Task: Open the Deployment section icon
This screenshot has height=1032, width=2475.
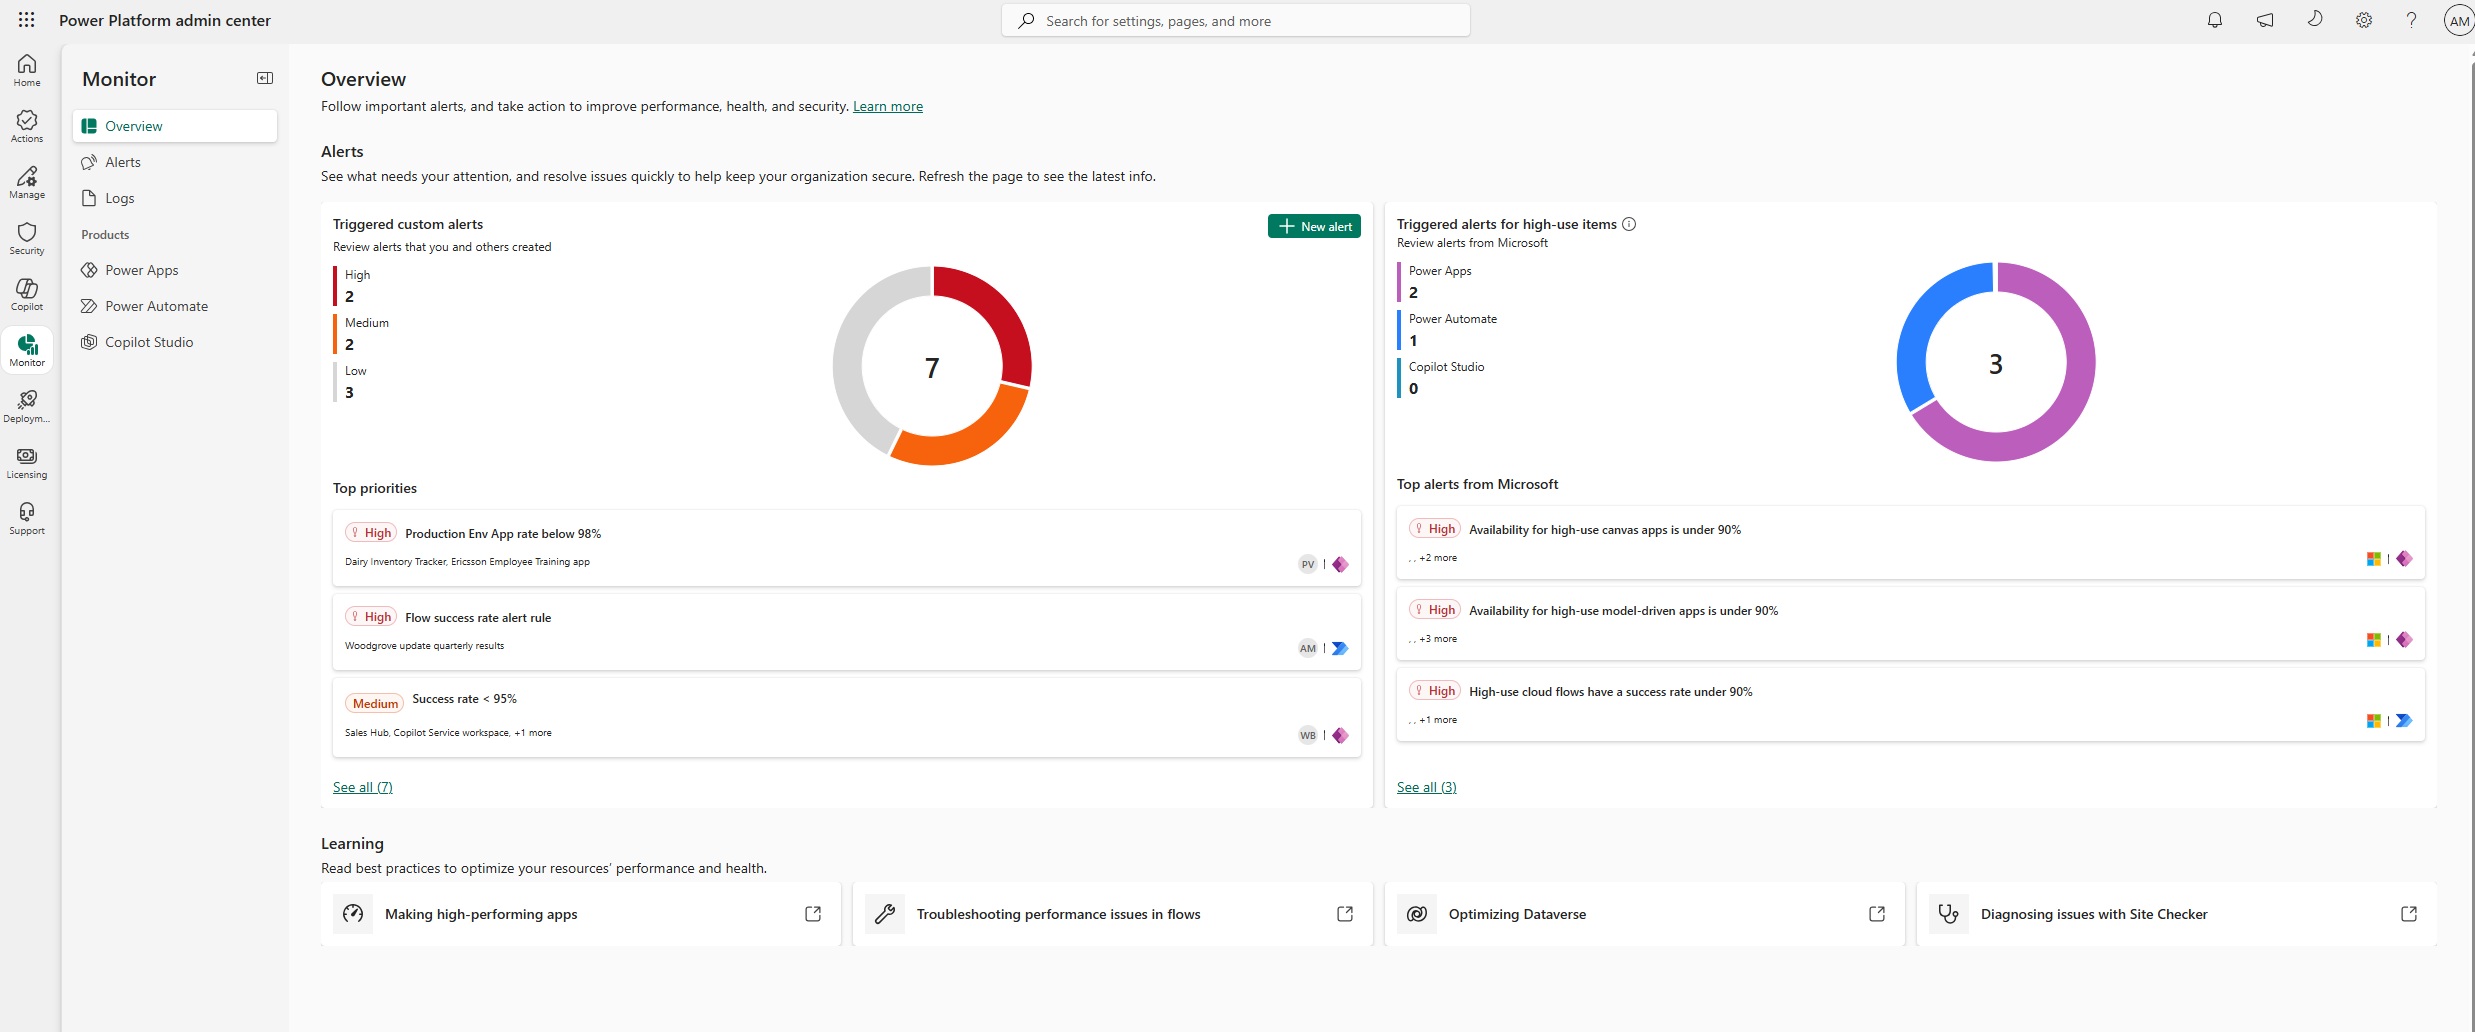Action: [26, 404]
